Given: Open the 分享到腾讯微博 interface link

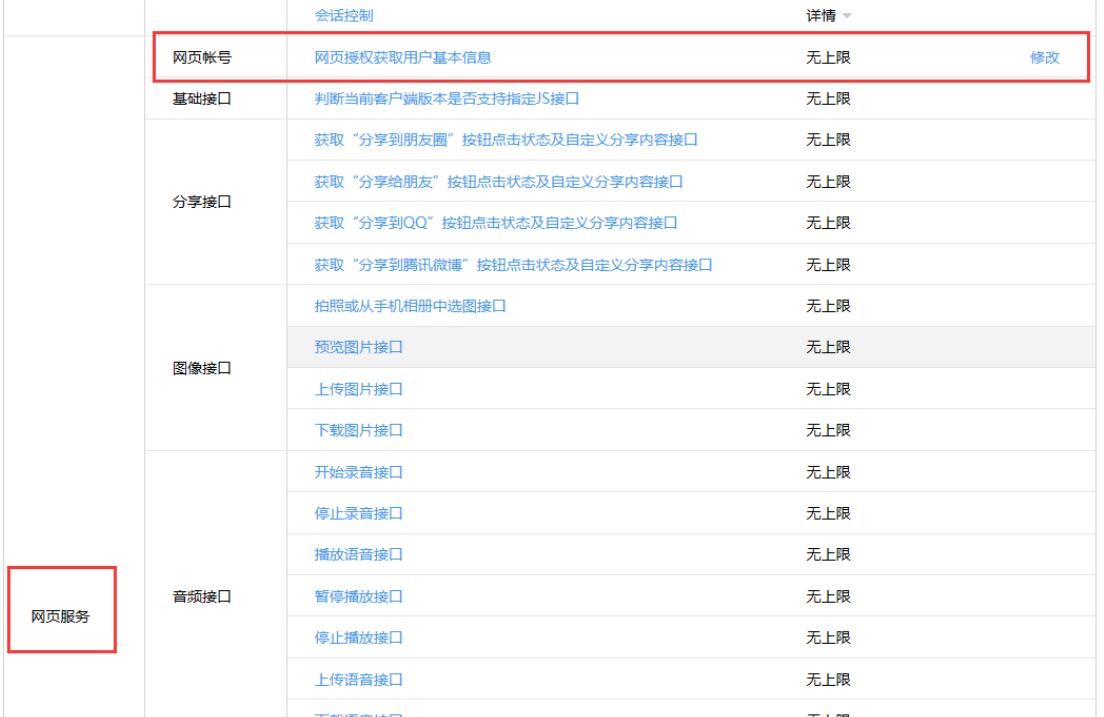Looking at the screenshot, I should pyautogui.click(x=513, y=265).
